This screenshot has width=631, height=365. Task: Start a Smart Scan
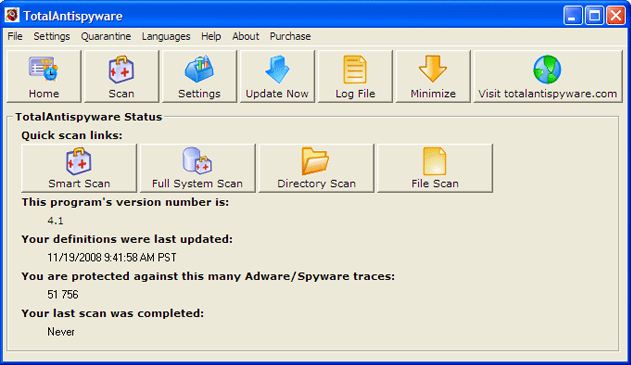coord(79,168)
